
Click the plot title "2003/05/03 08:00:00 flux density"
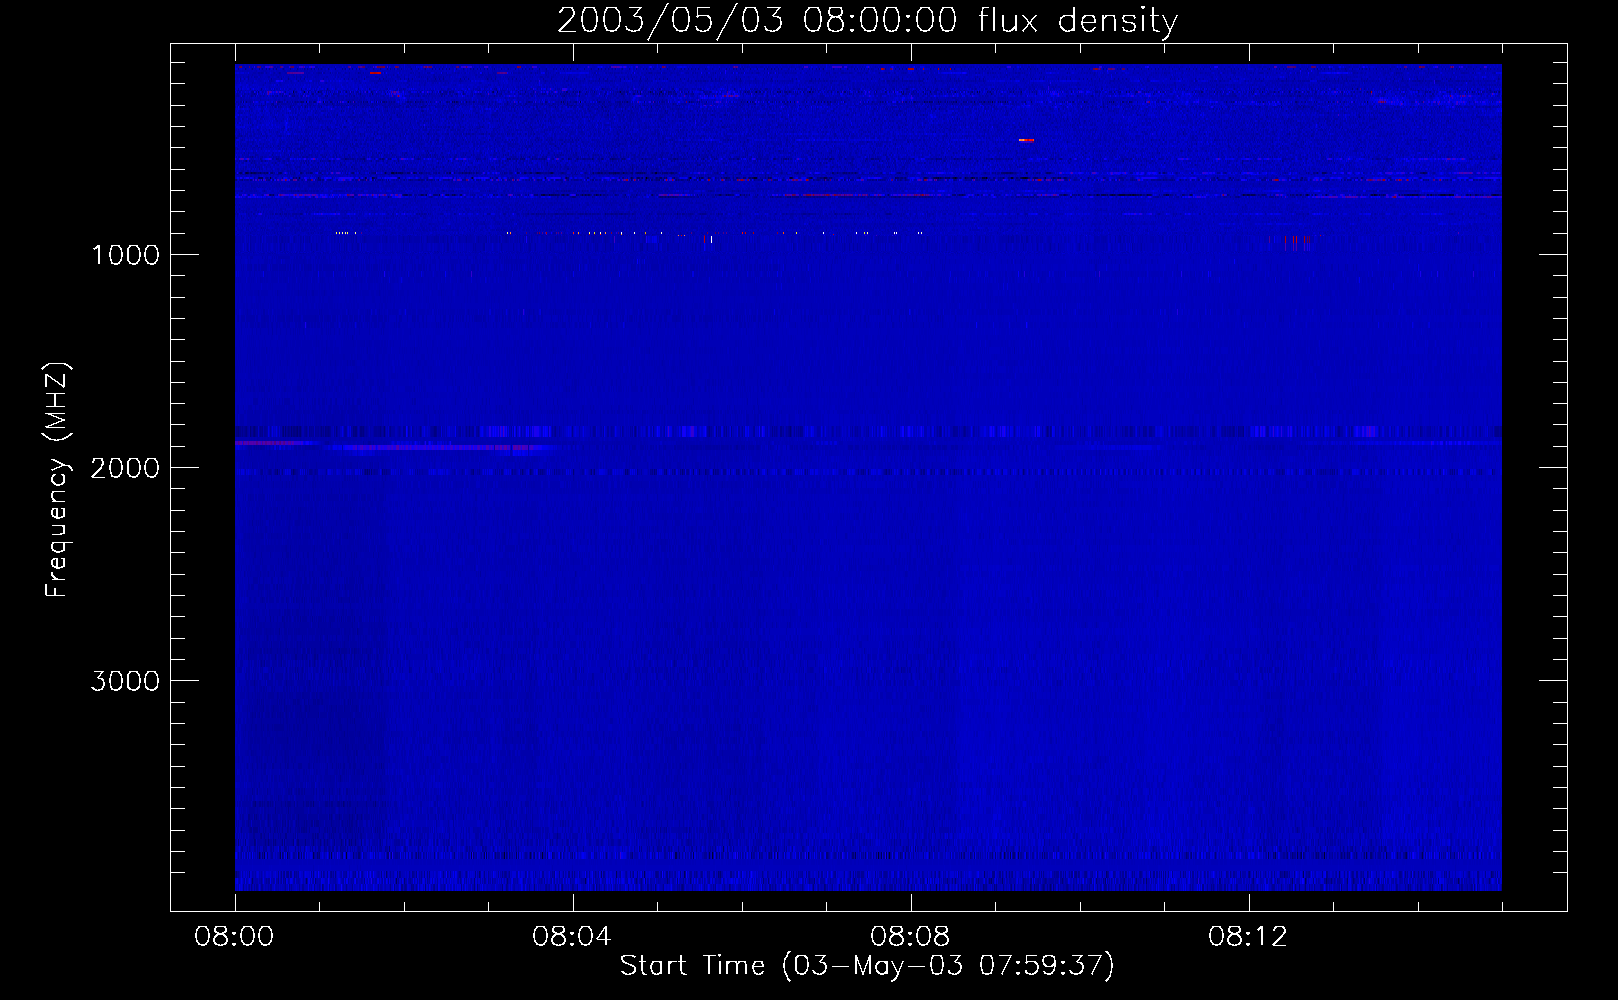tap(867, 20)
